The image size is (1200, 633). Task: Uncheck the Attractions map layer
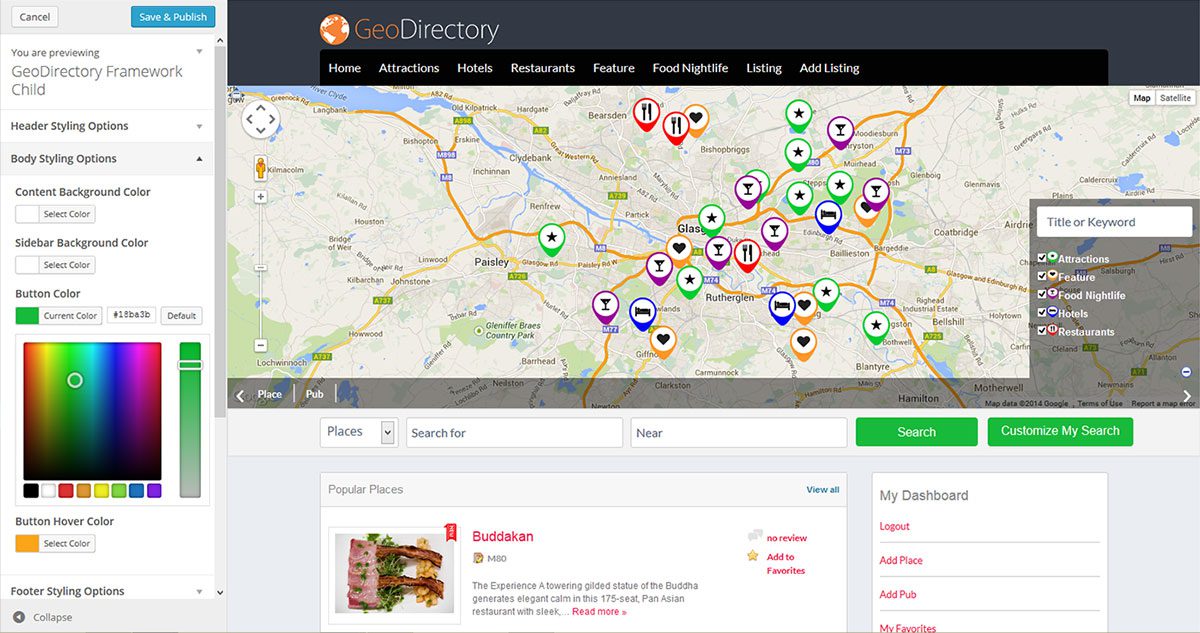point(1041,258)
